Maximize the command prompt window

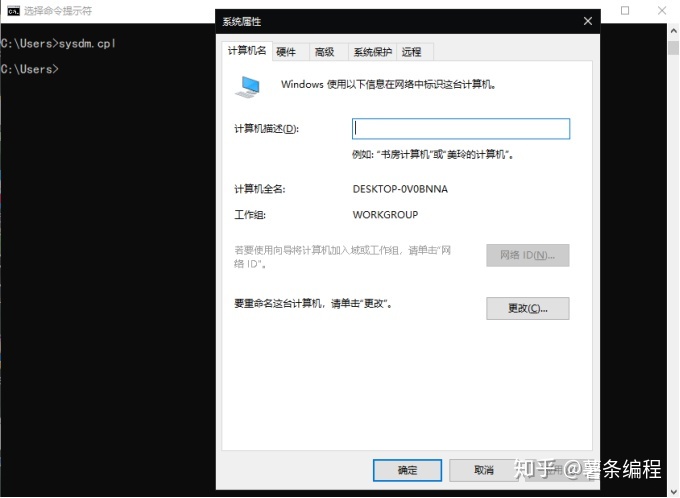coord(625,10)
